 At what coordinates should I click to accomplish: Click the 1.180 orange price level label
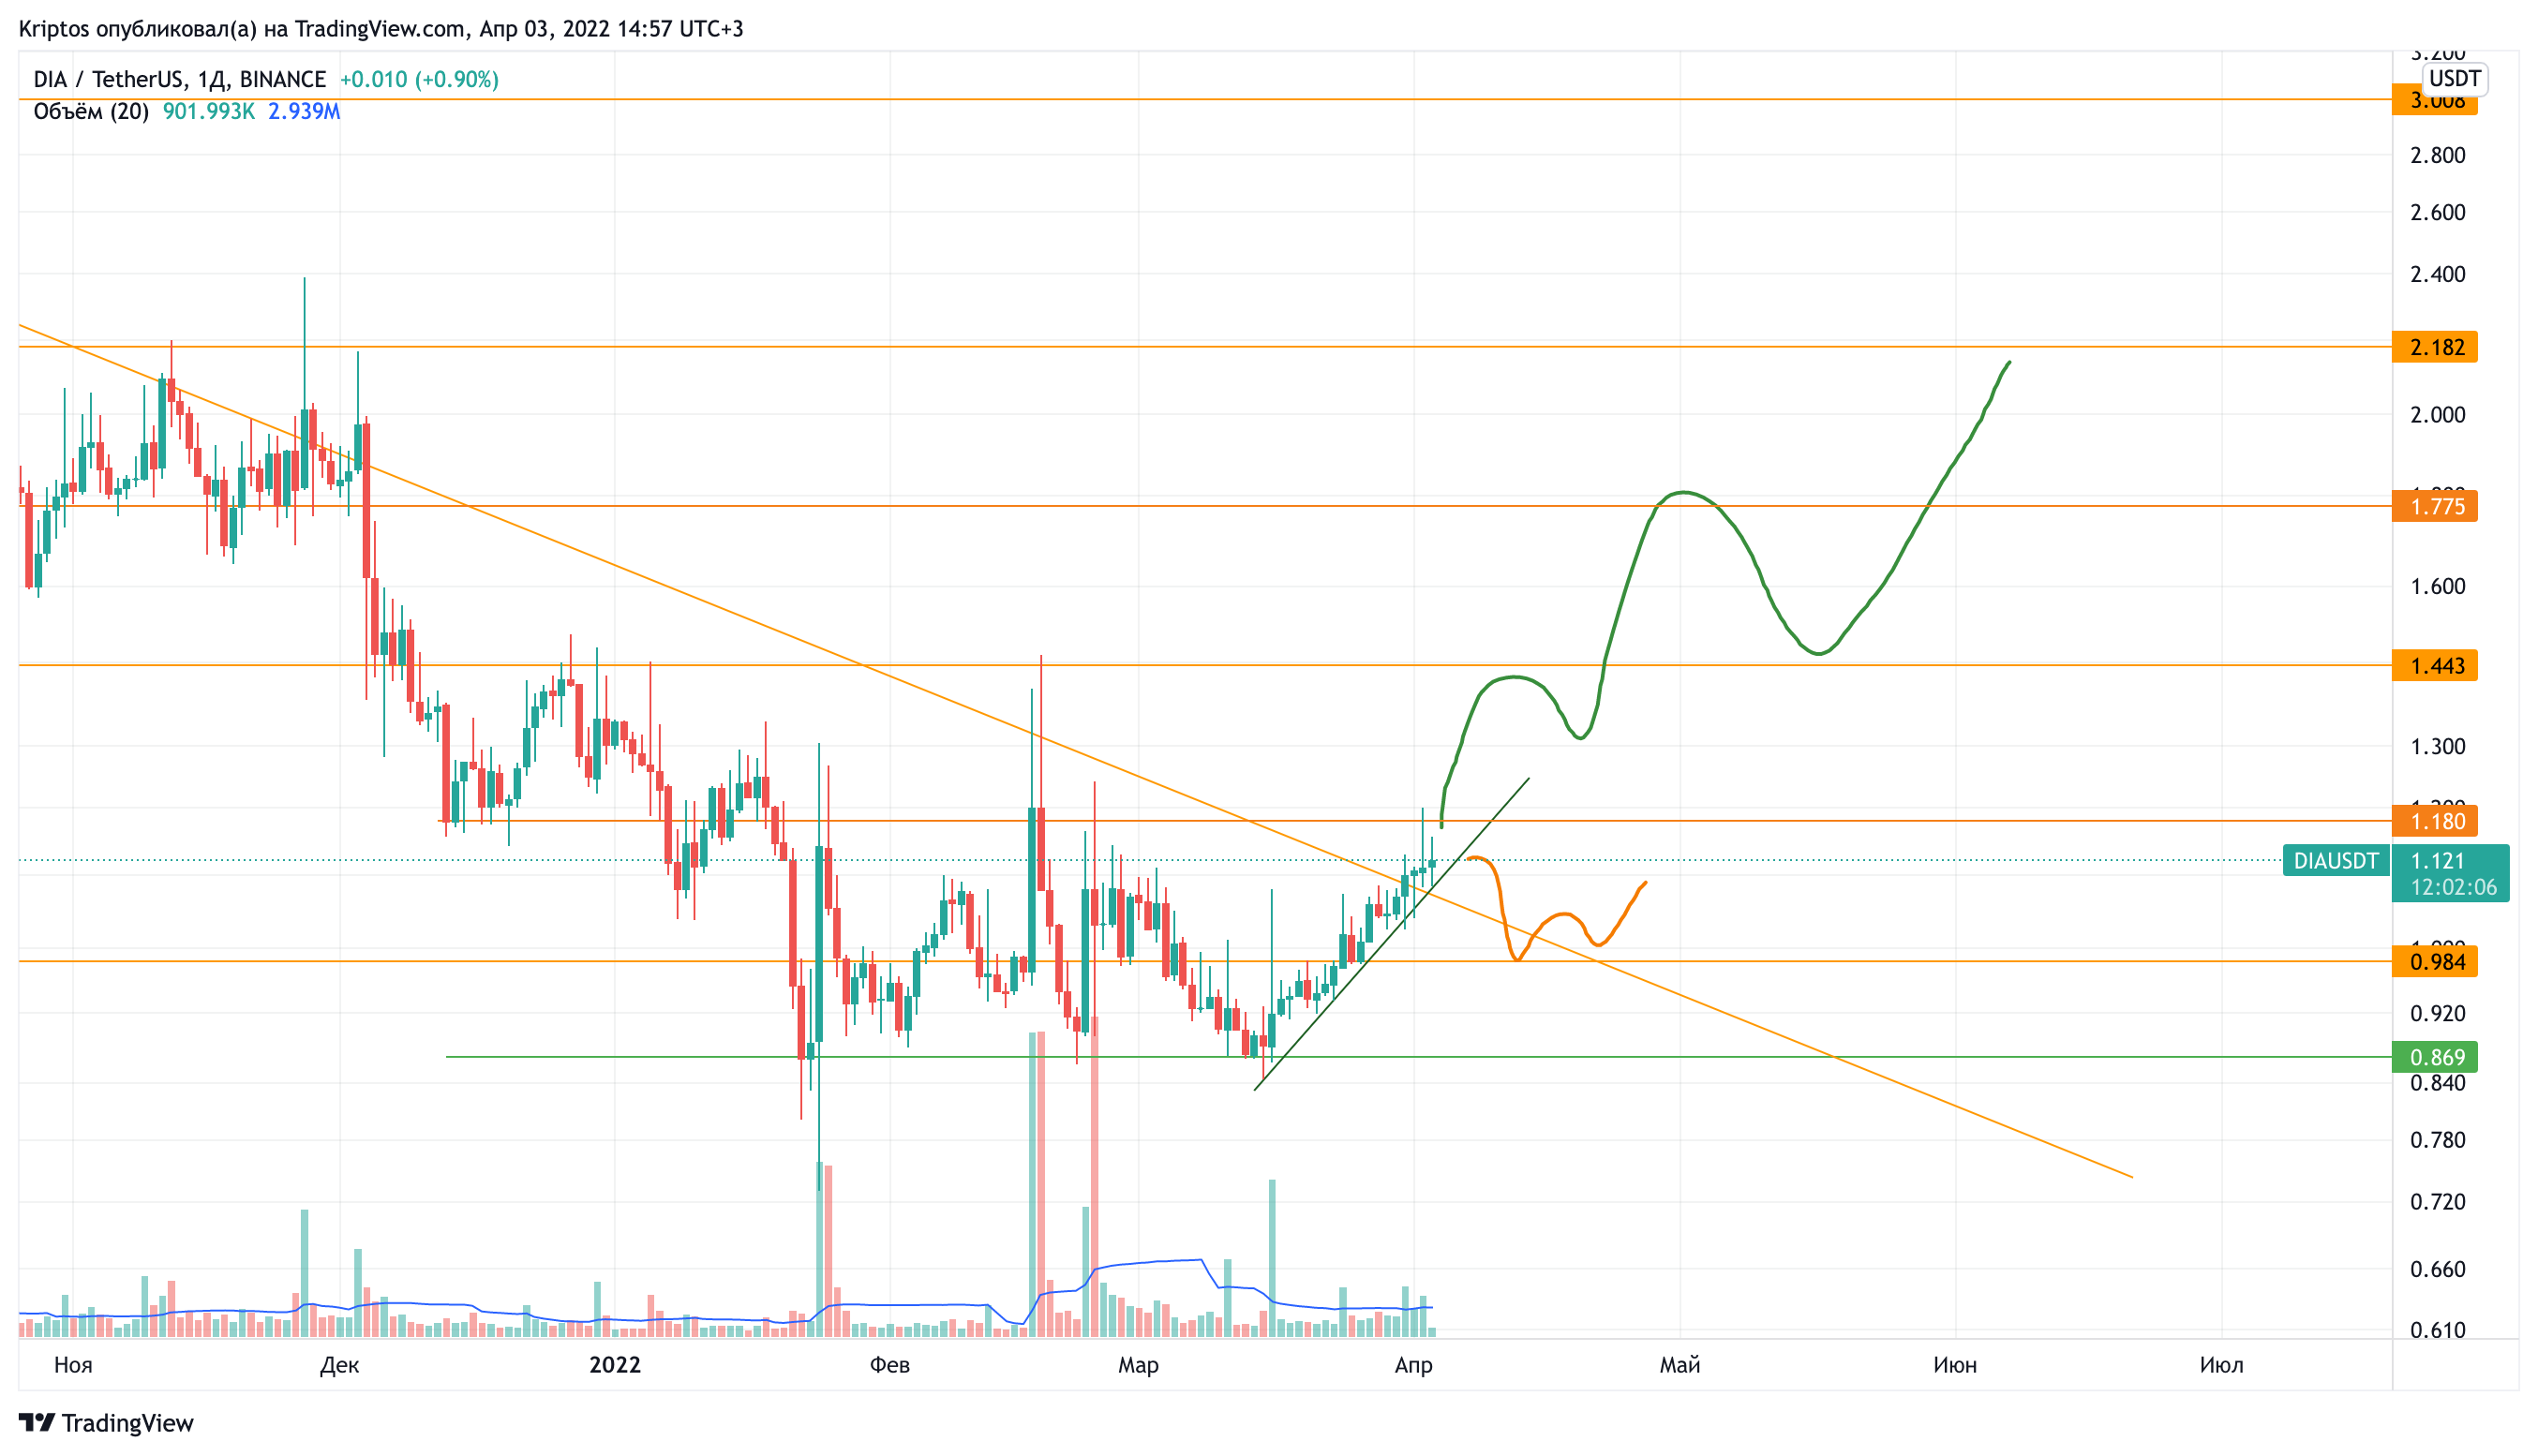(x=2435, y=821)
